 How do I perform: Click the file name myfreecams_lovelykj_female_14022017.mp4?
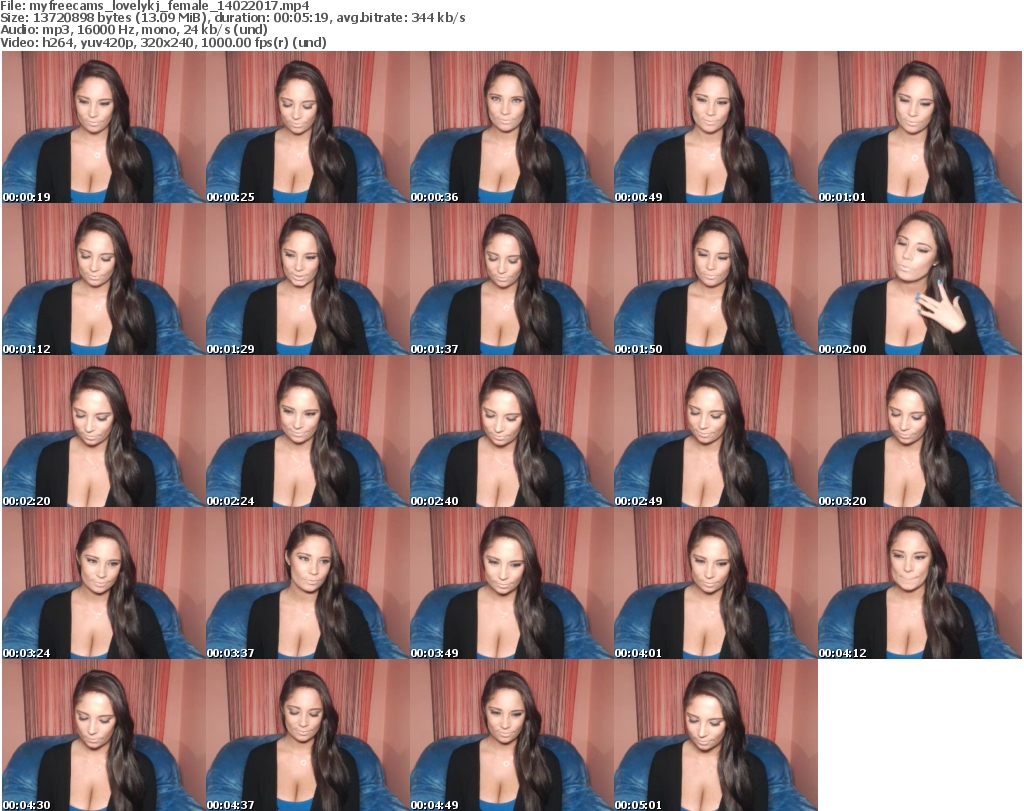(169, 6)
